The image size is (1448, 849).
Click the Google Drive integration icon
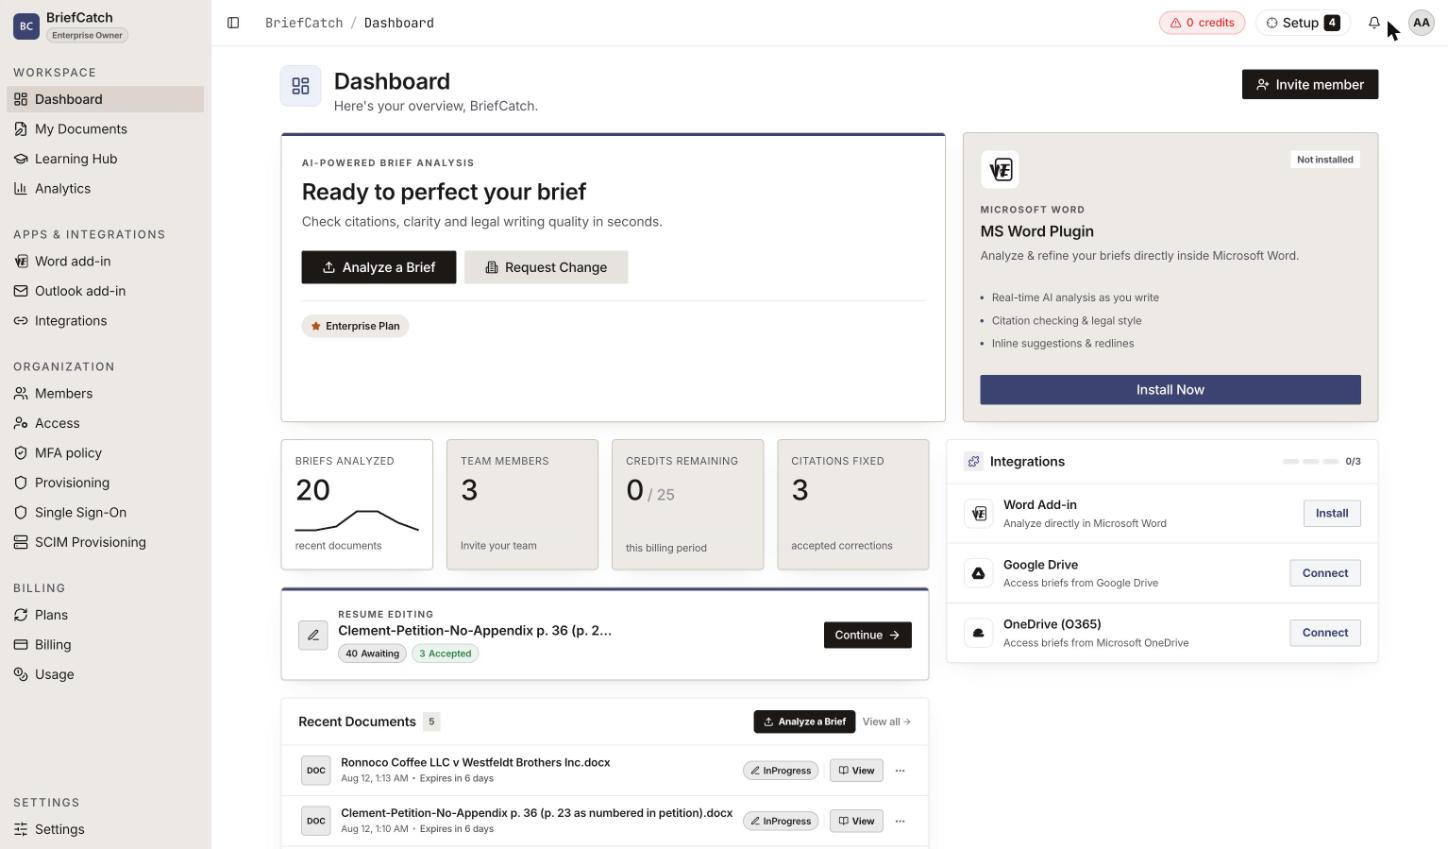point(979,573)
